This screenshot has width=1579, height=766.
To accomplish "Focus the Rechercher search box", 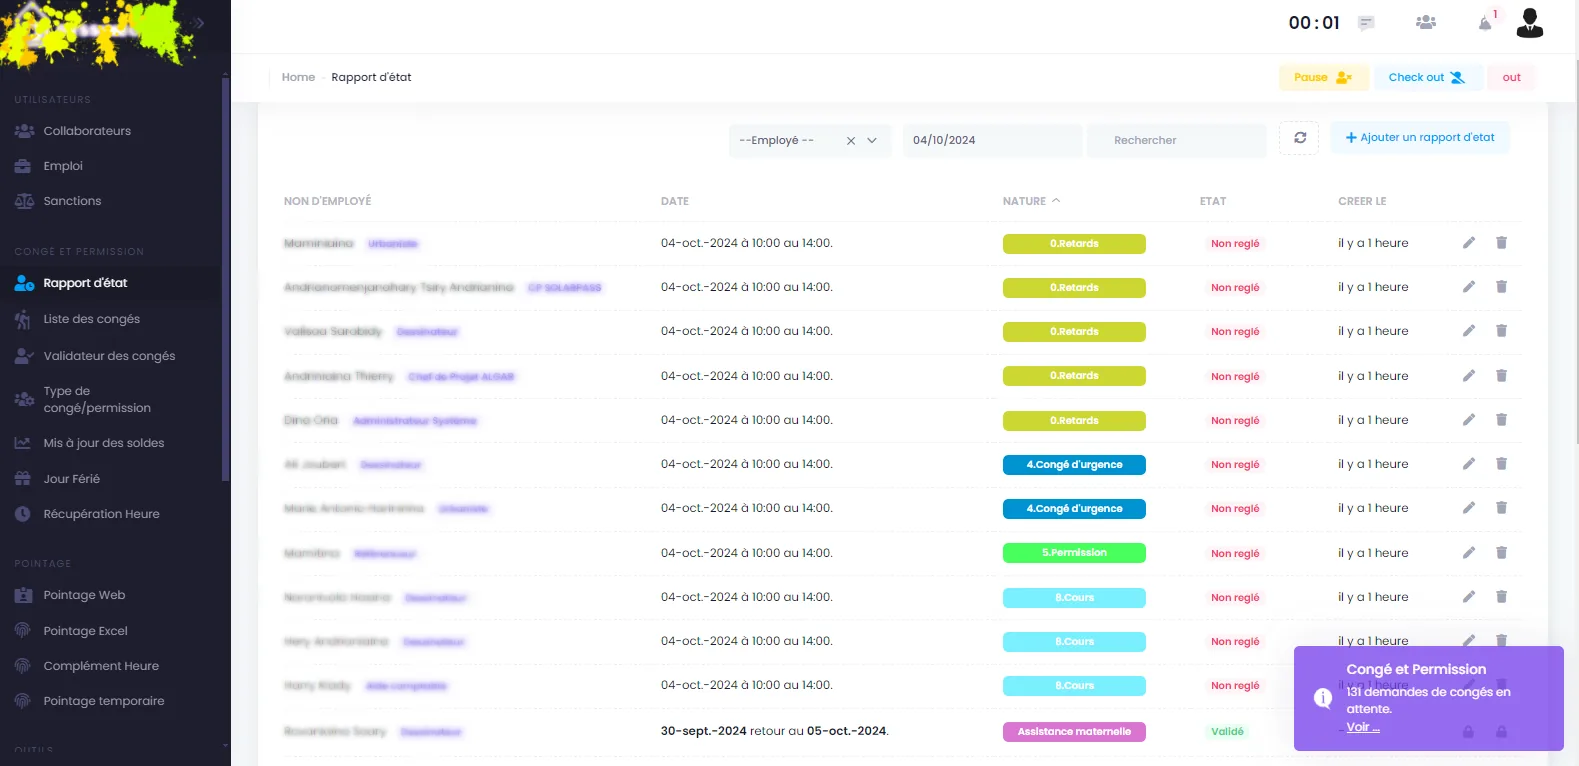I will [x=1176, y=140].
